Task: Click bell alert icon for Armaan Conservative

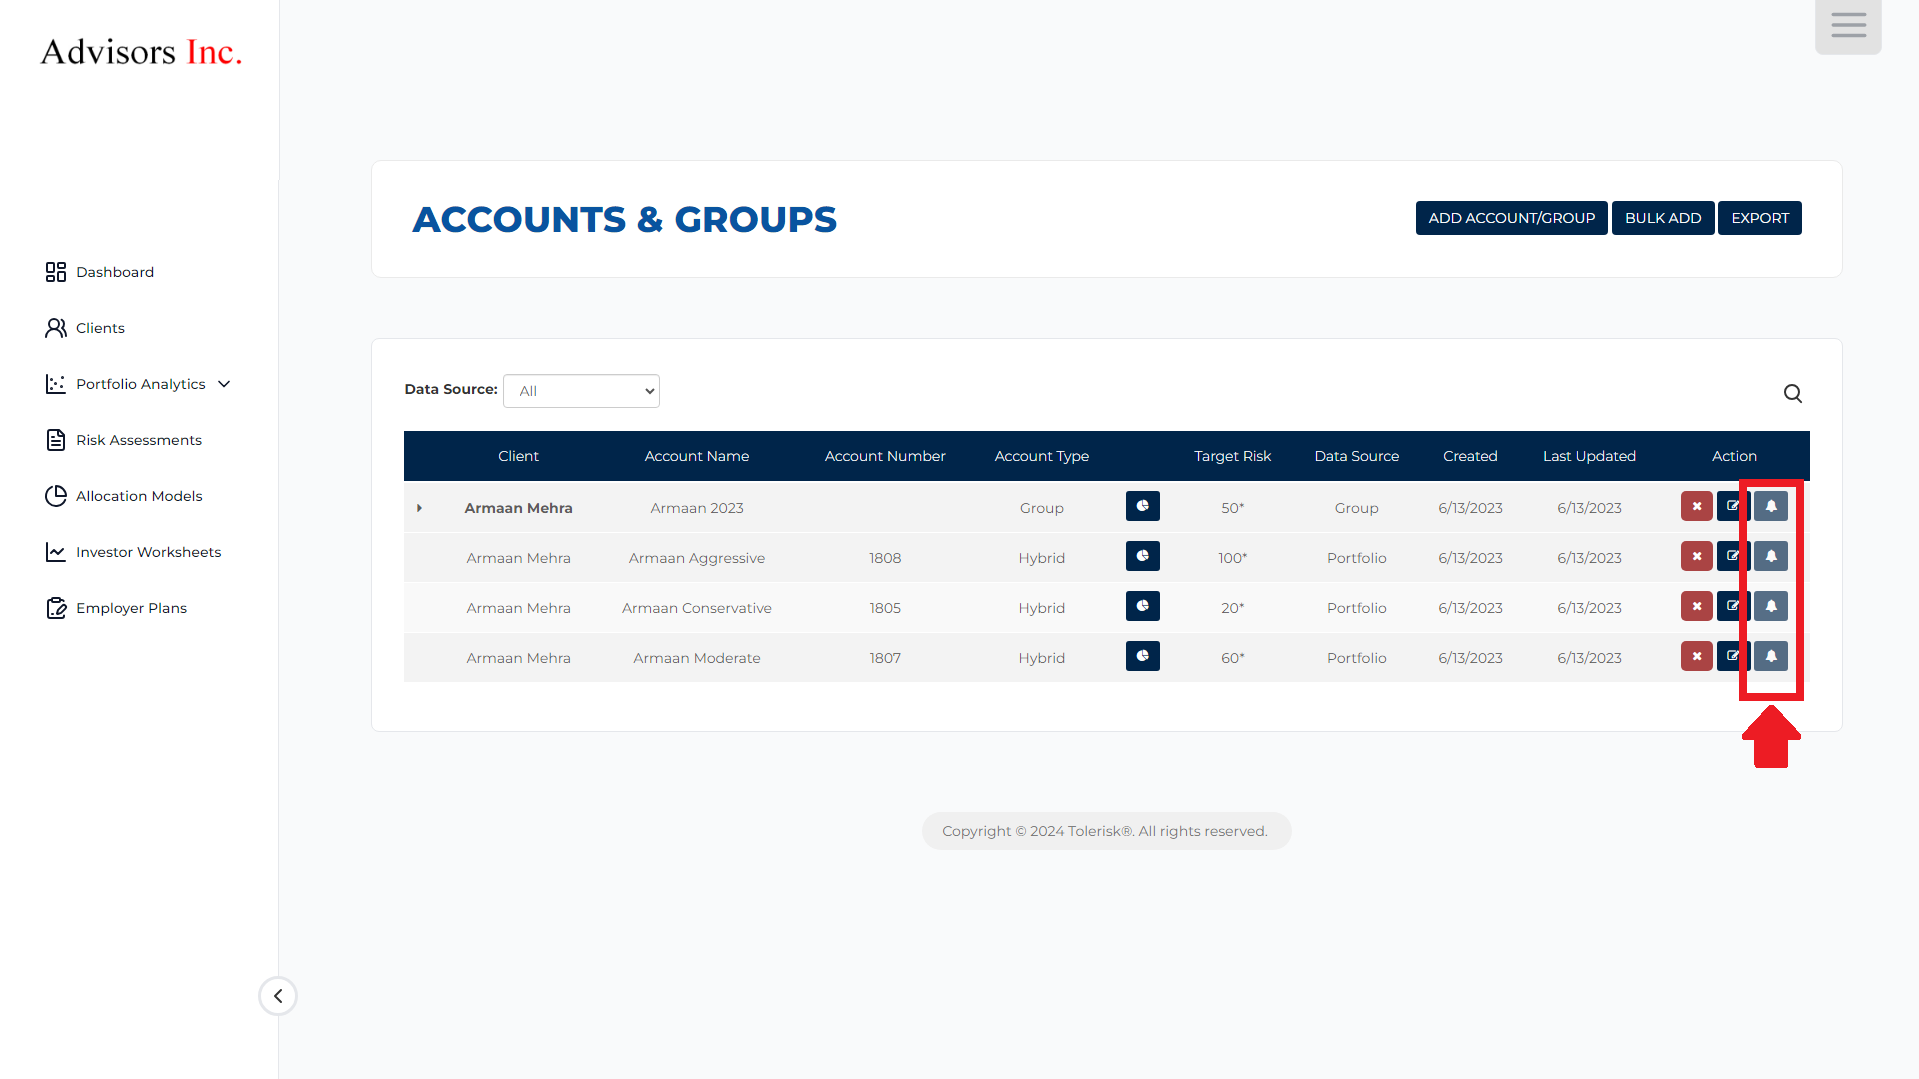Action: point(1771,607)
